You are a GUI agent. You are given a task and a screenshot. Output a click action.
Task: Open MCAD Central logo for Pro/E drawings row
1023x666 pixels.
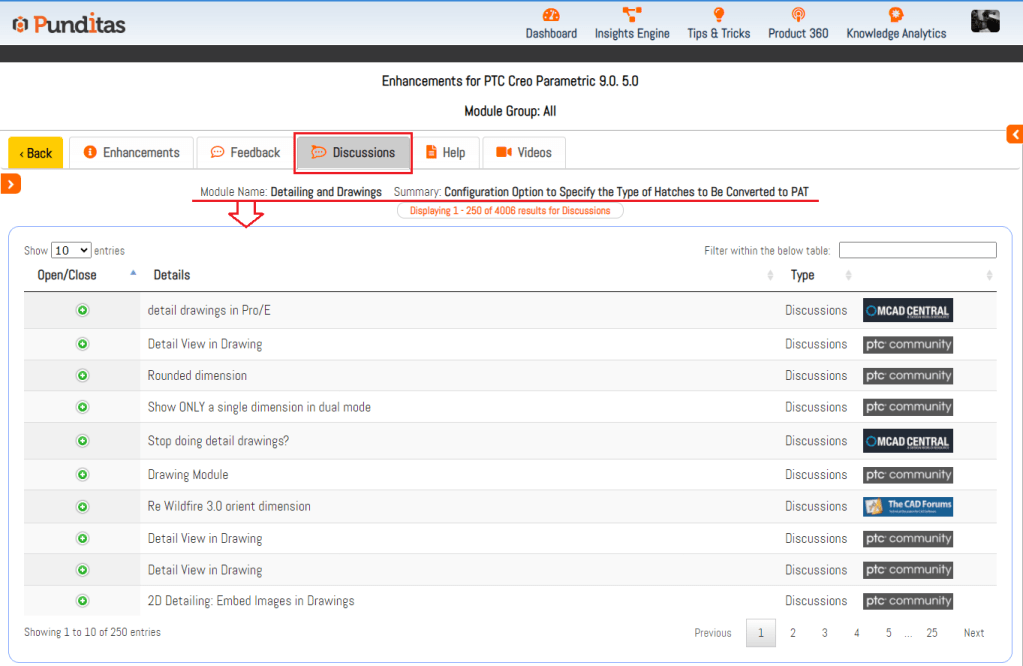point(908,310)
